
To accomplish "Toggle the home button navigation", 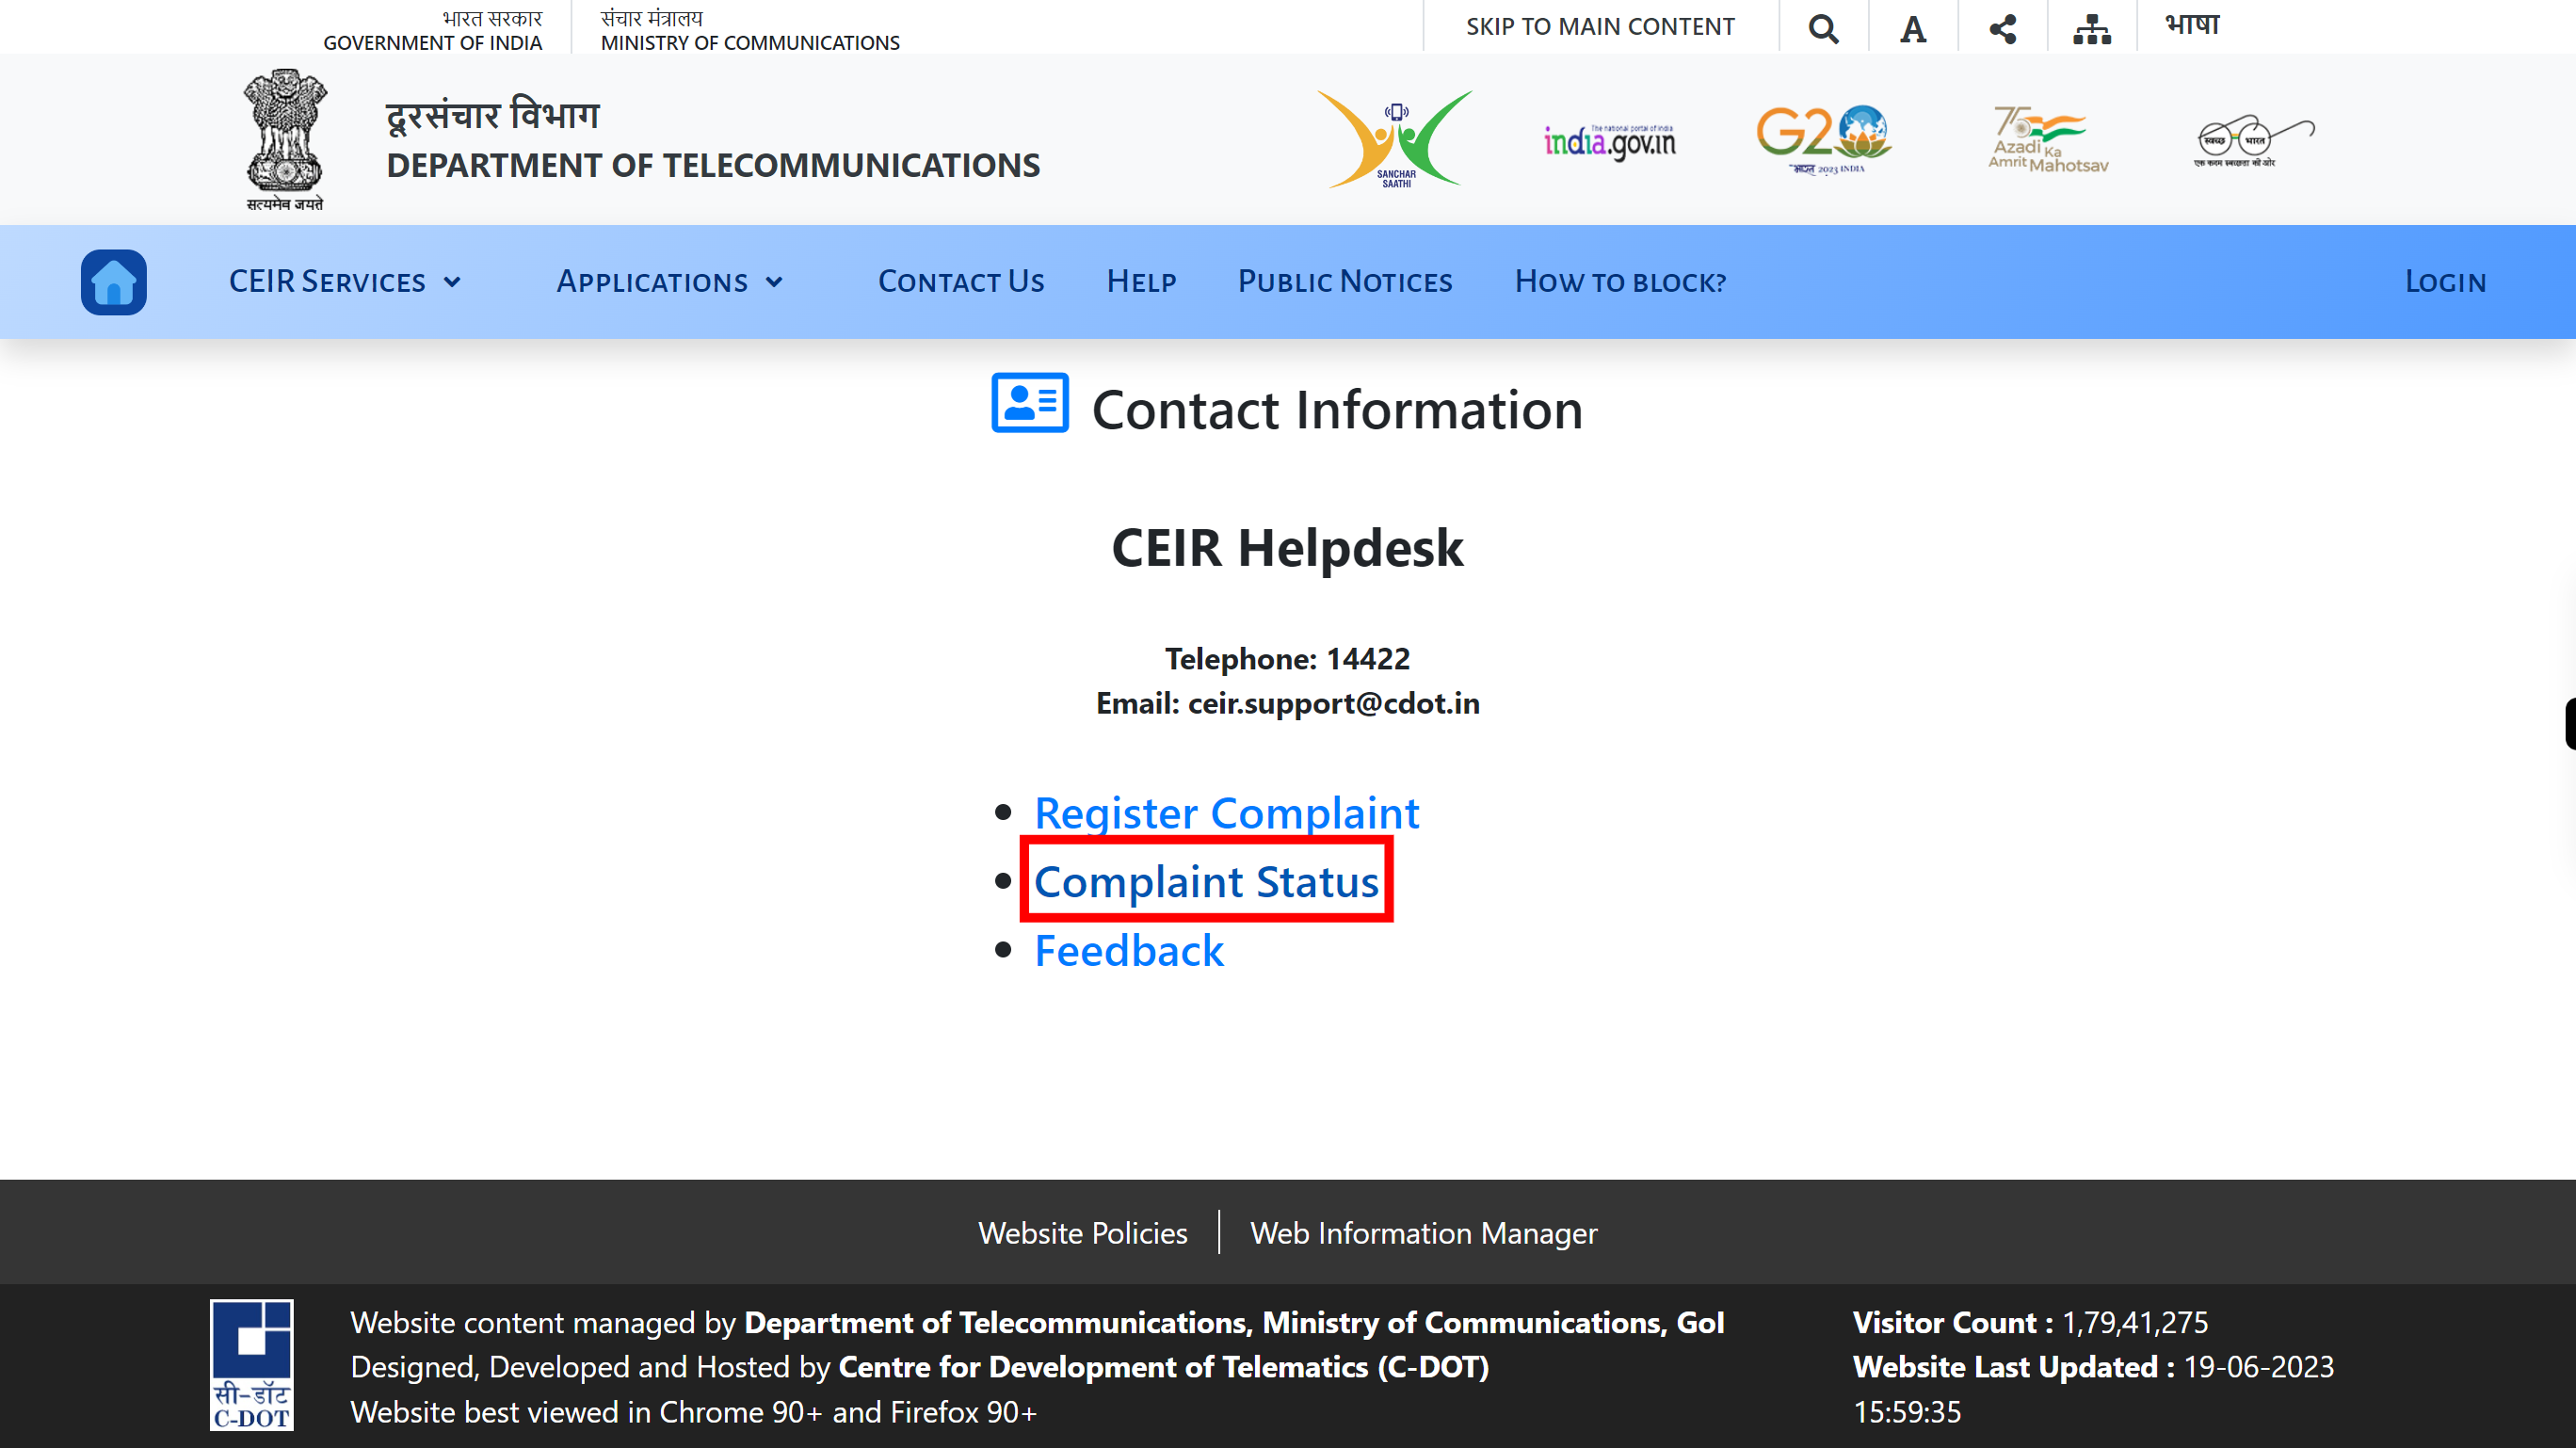I will 111,282.
